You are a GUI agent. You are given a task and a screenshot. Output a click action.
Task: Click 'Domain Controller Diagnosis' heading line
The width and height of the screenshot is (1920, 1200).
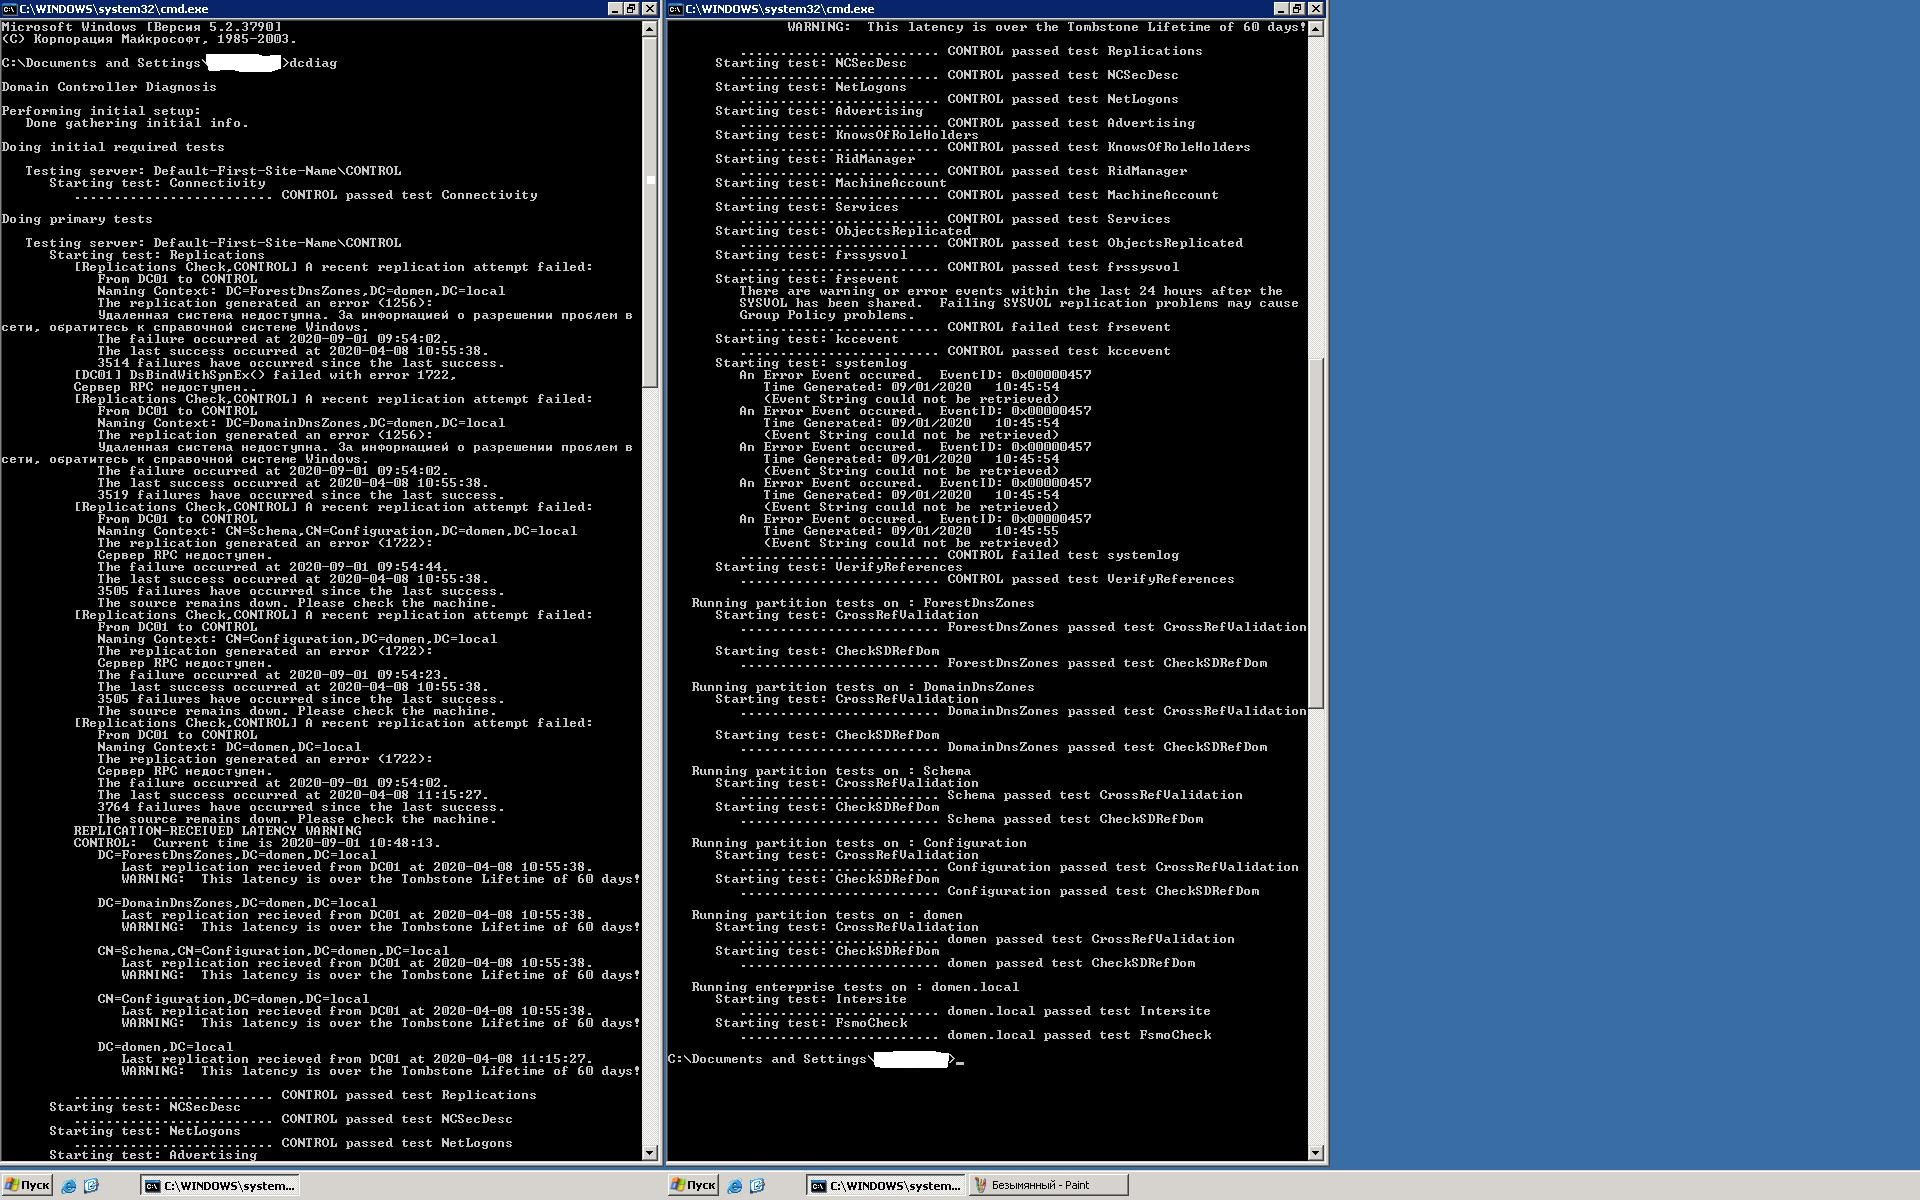109,87
